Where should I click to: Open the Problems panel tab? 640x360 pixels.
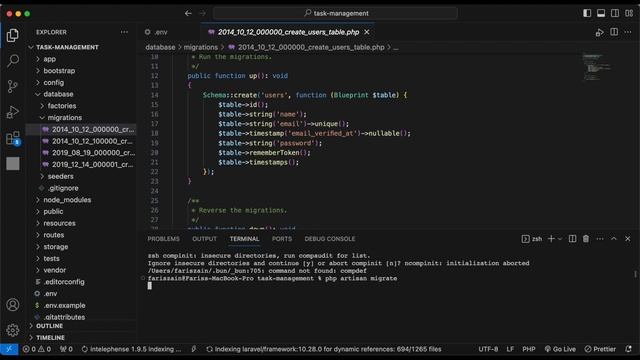point(163,239)
